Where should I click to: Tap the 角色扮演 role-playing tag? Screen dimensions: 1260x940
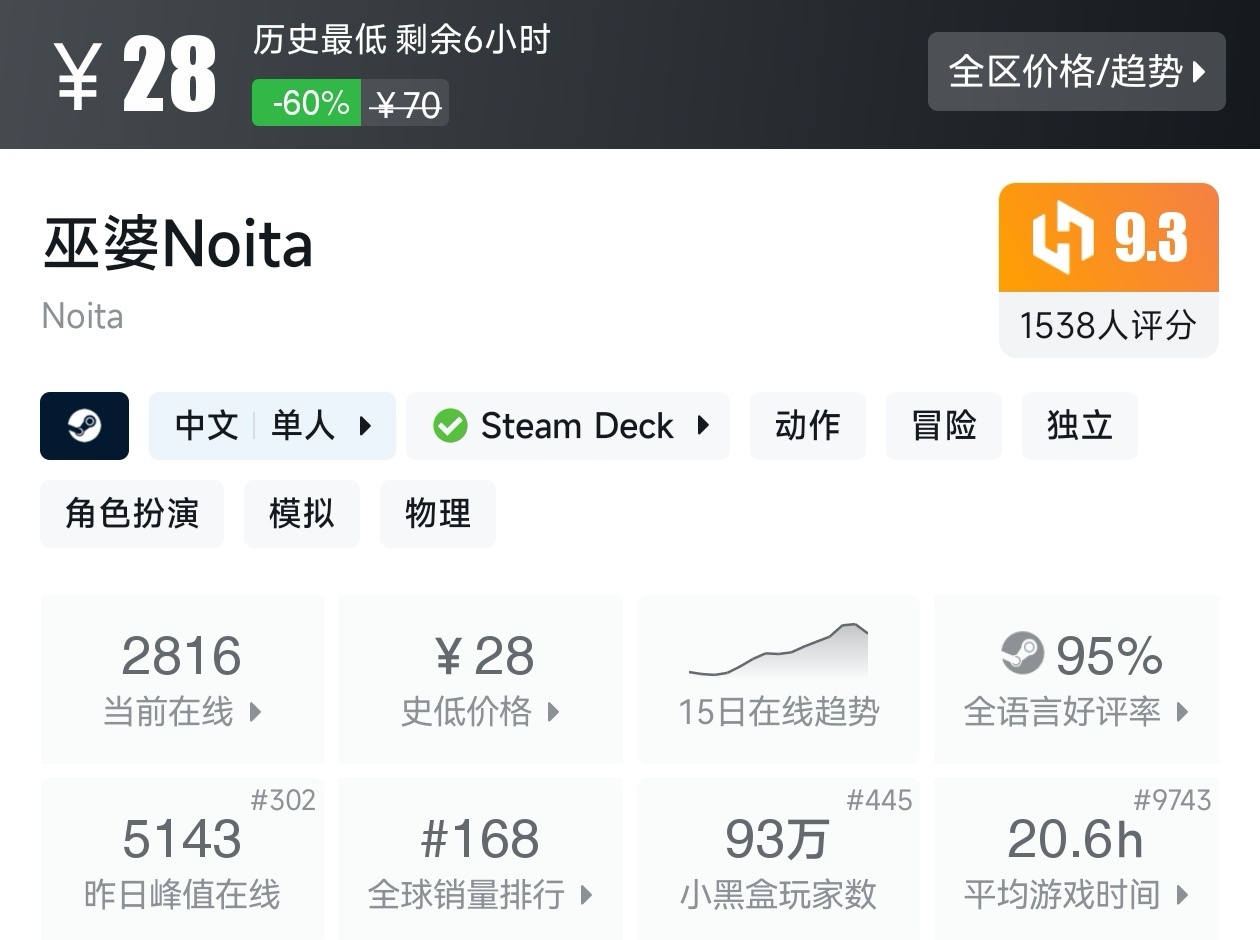click(132, 514)
